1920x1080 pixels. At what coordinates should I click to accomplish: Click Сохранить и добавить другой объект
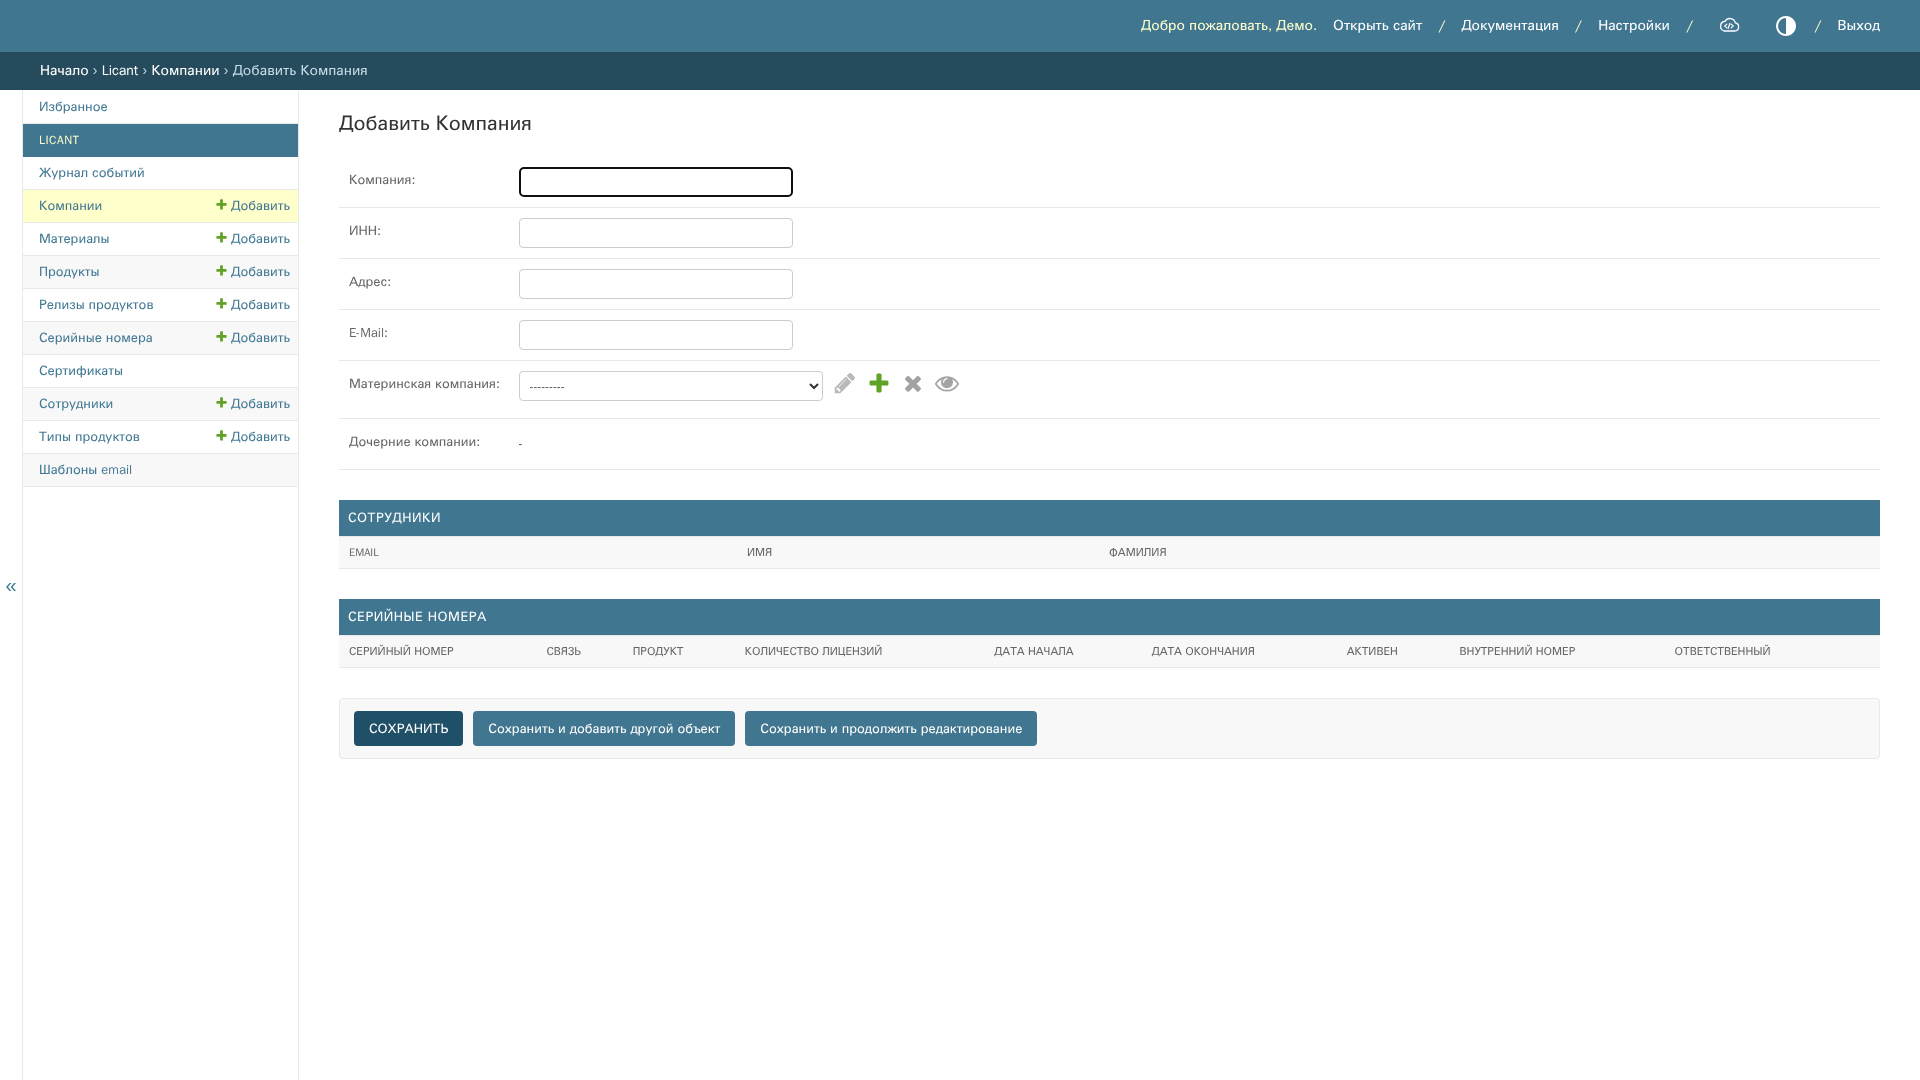tap(604, 729)
